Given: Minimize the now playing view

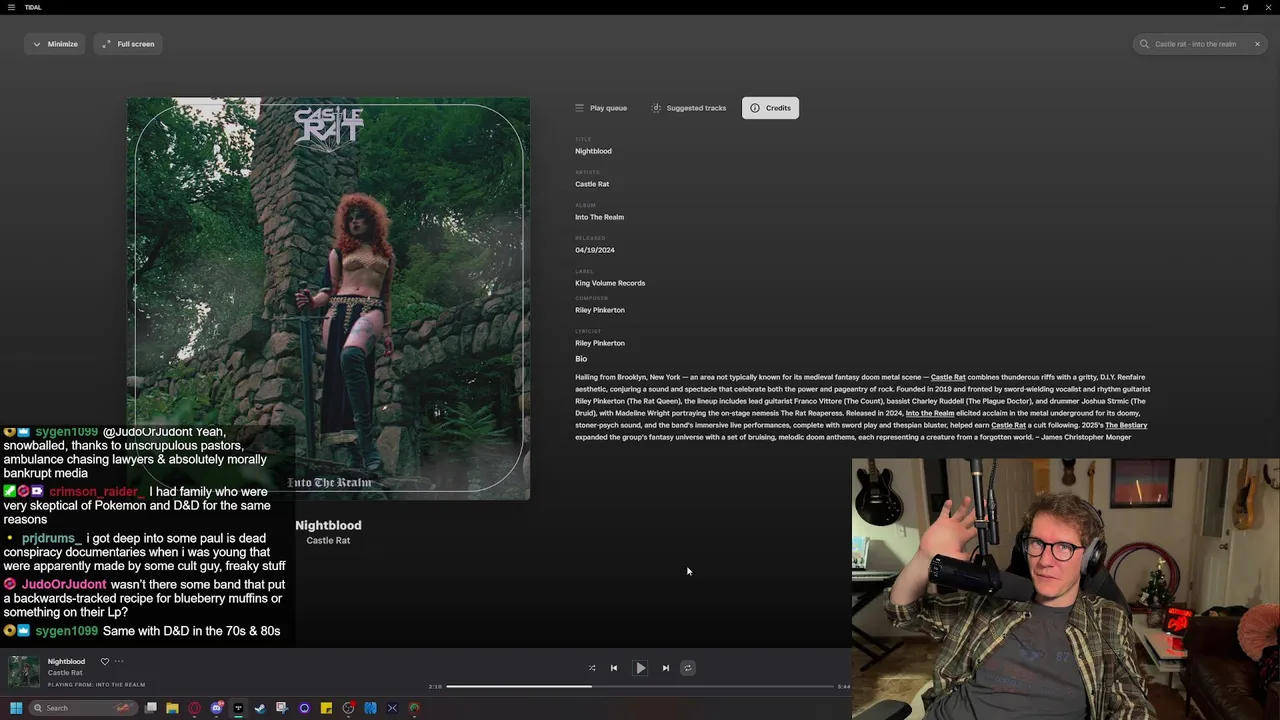Looking at the screenshot, I should coord(55,44).
